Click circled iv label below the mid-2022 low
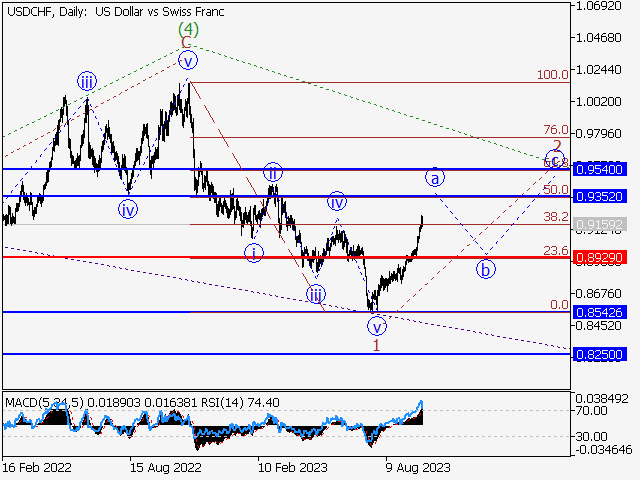640x480 pixels. [128, 209]
